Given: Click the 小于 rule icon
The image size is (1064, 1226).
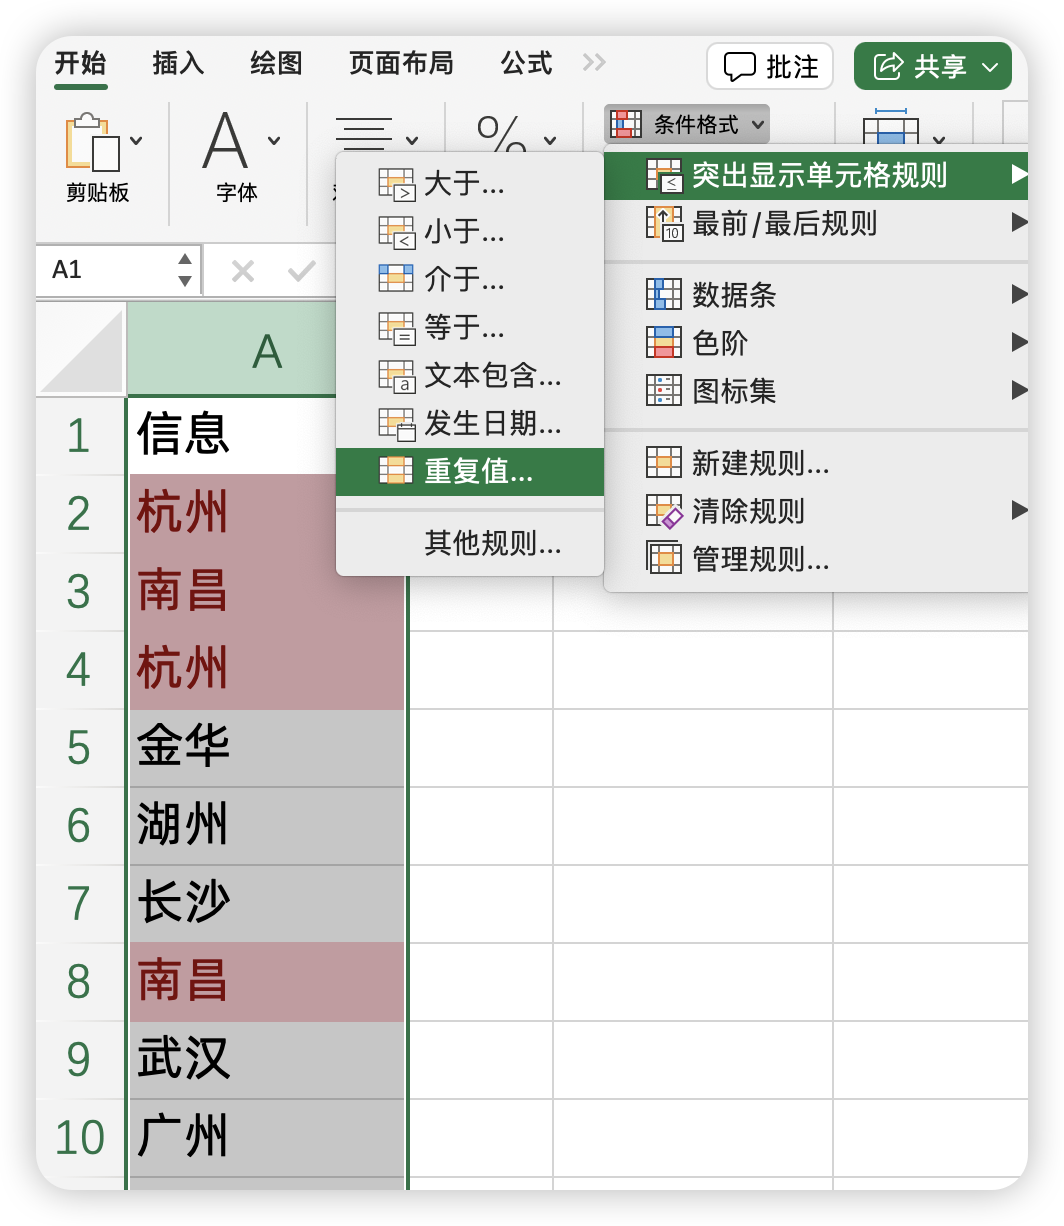Looking at the screenshot, I should (396, 232).
